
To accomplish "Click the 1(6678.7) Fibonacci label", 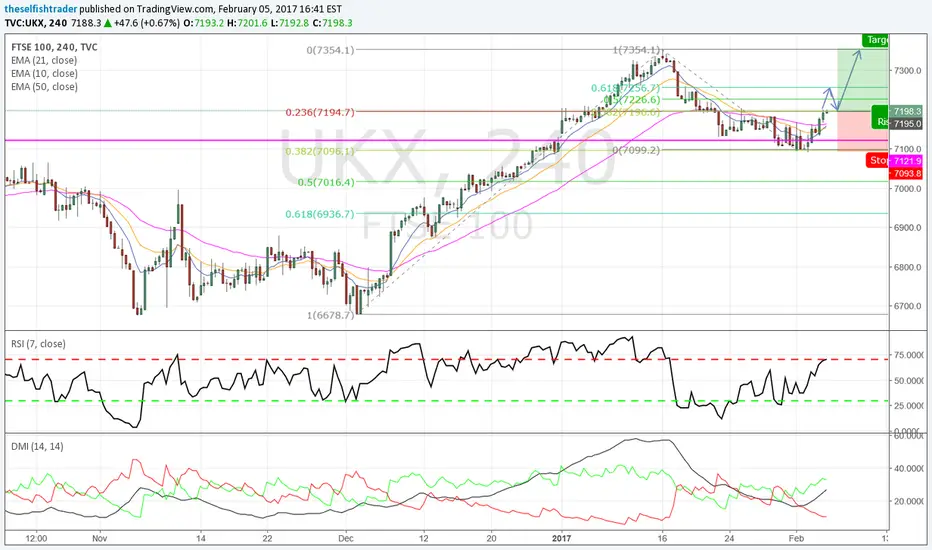I will pos(330,315).
